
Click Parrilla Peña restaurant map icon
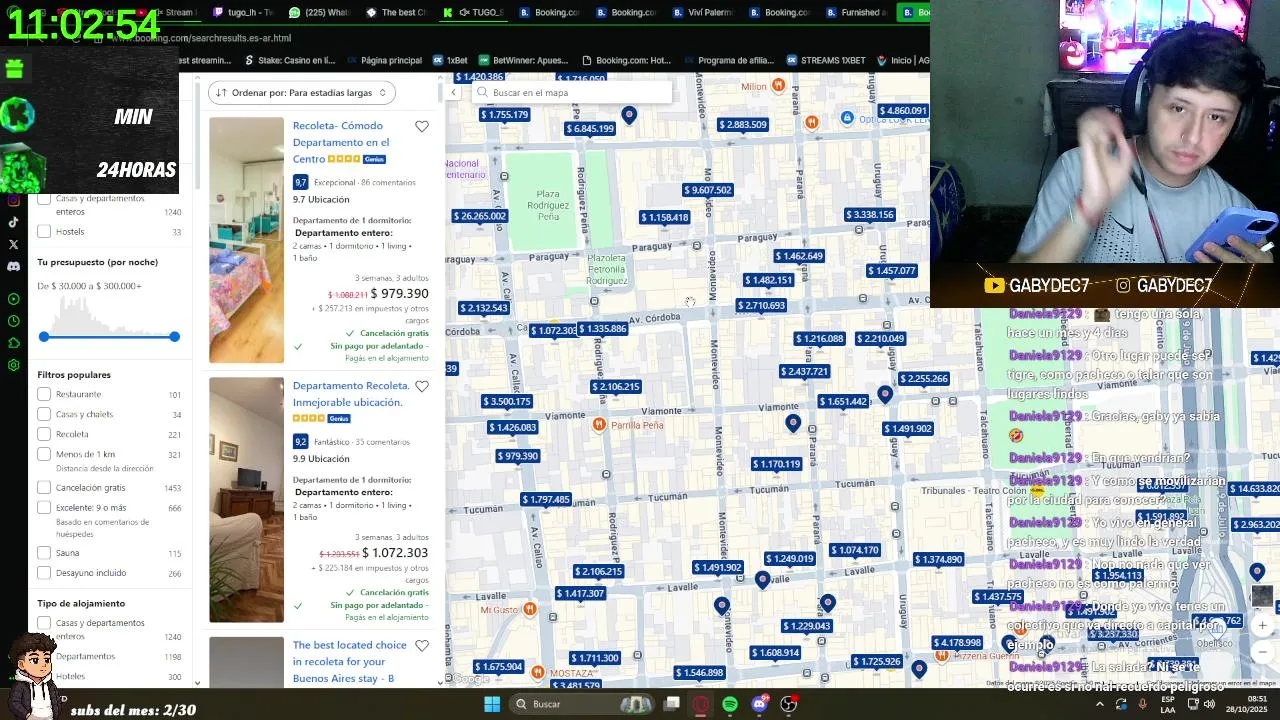pyautogui.click(x=599, y=425)
